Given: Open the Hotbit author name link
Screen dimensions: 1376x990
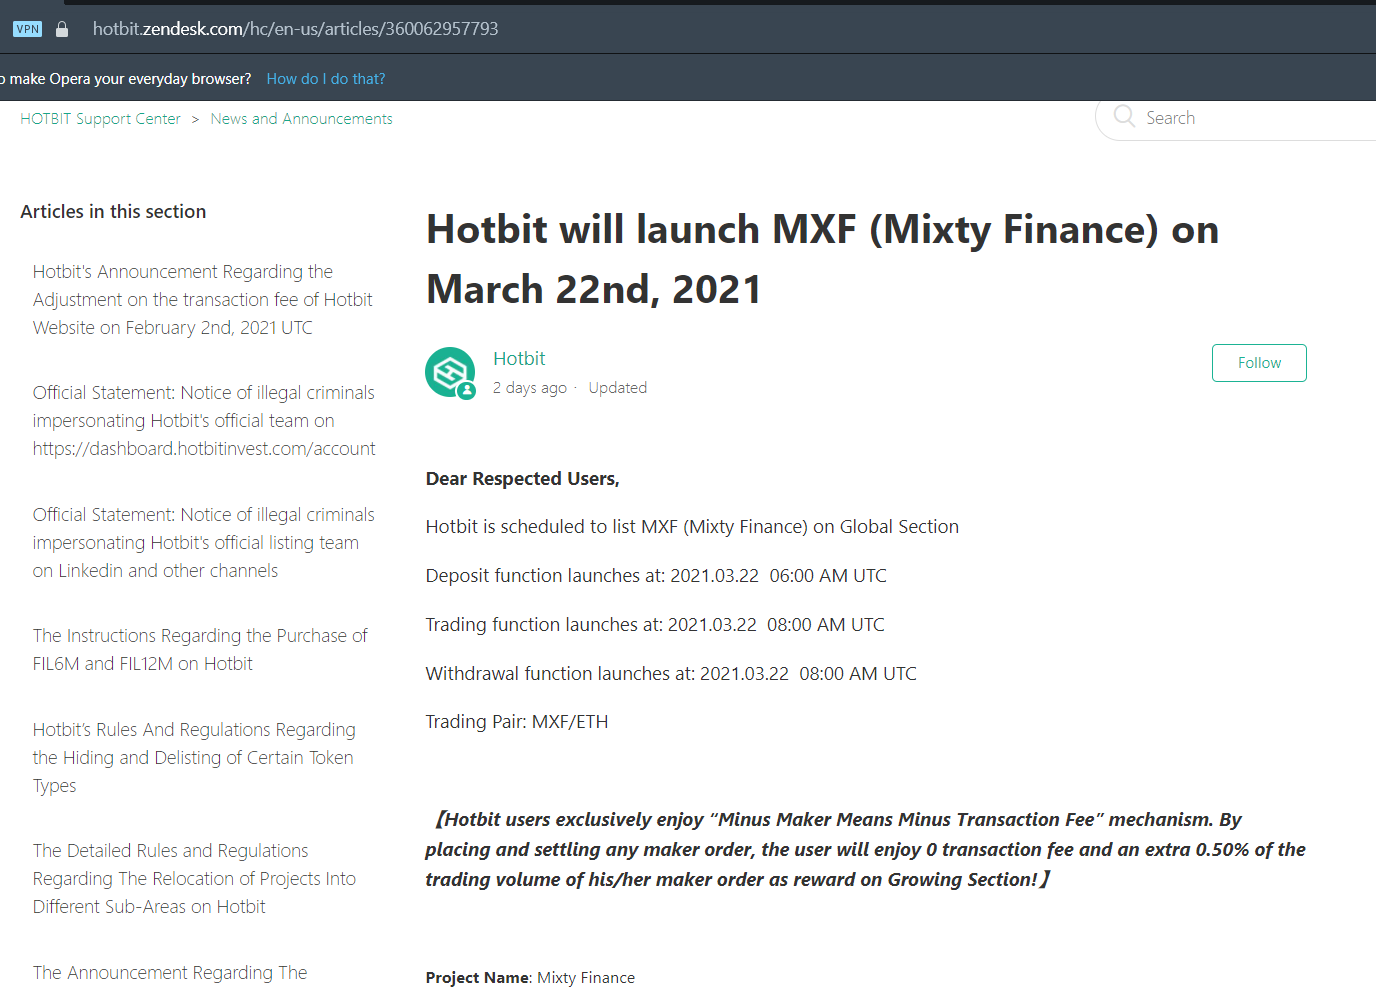Looking at the screenshot, I should [x=519, y=358].
